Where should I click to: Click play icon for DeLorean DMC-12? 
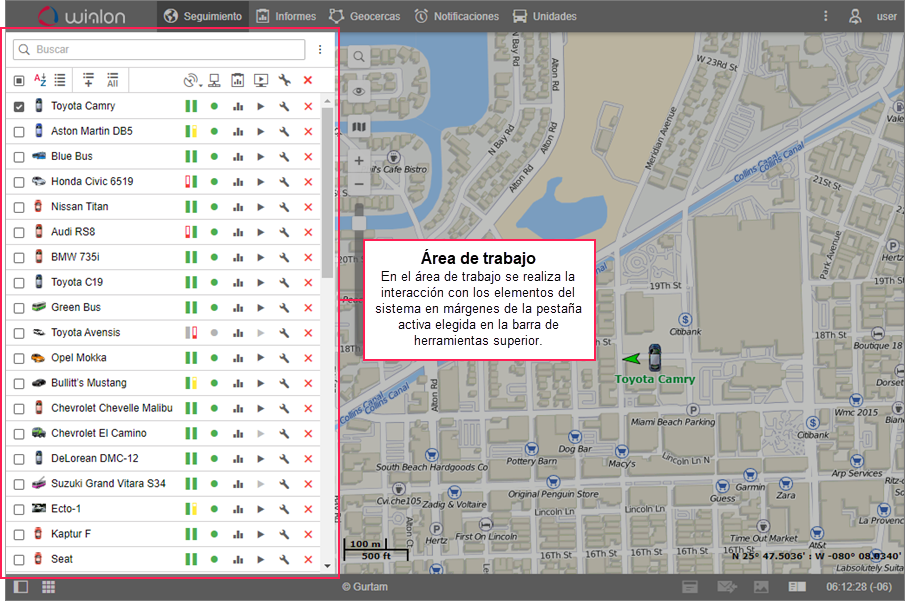tap(261, 459)
